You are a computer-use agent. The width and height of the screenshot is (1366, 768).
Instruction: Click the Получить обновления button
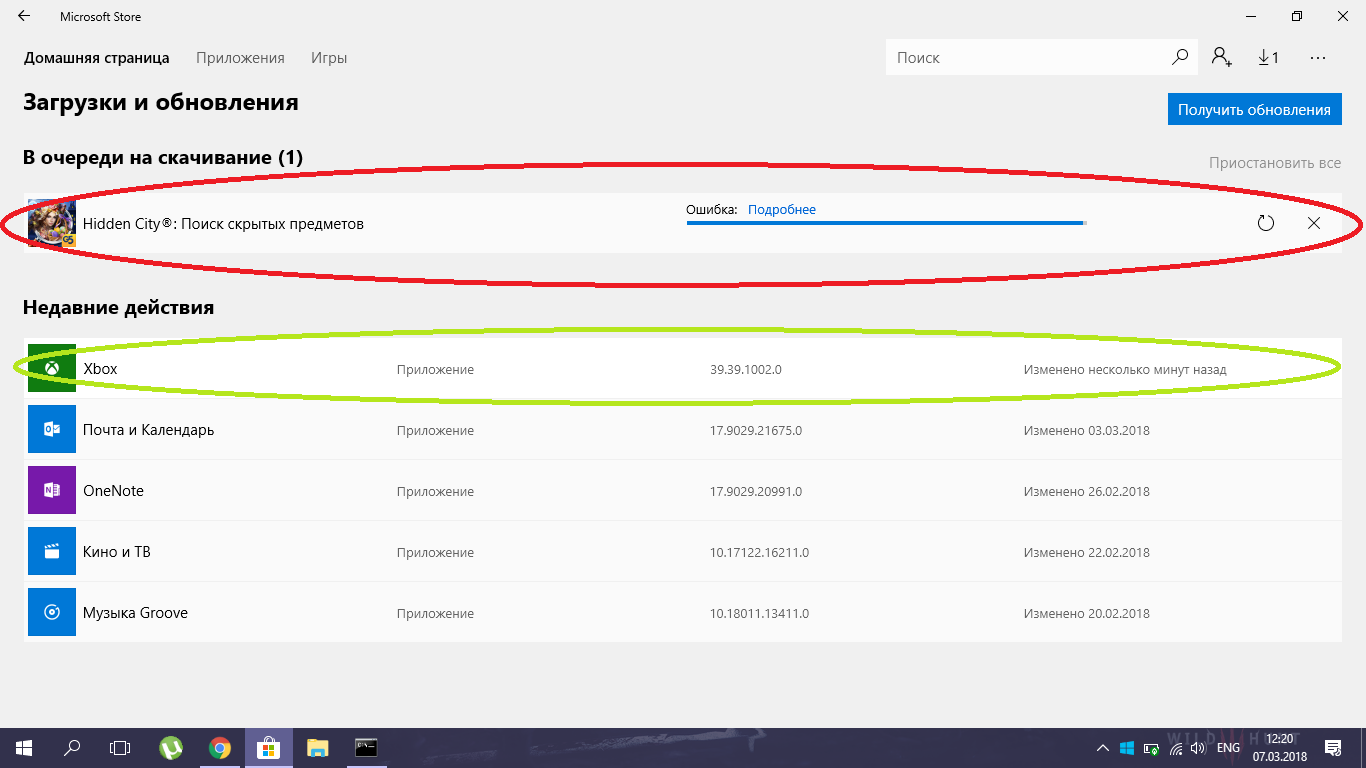click(1254, 110)
